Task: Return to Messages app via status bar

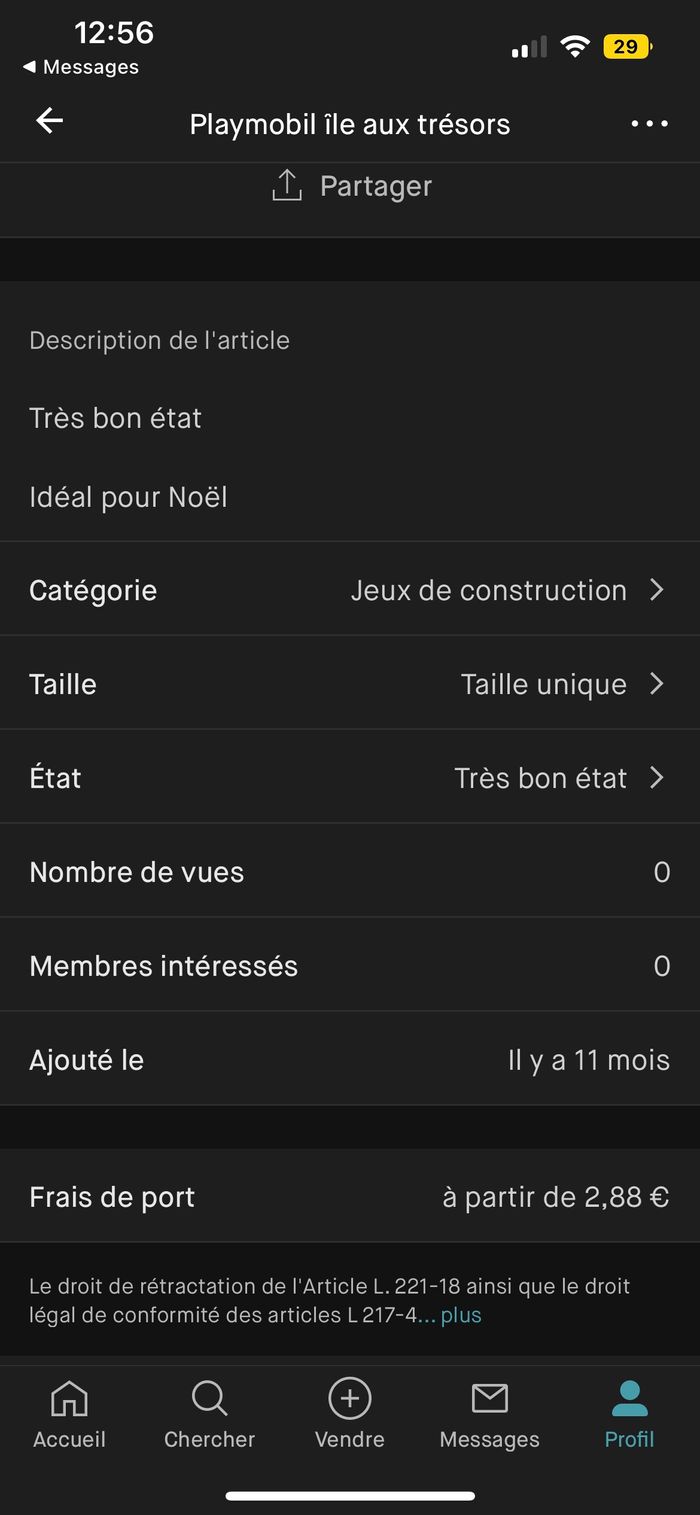Action: [81, 67]
